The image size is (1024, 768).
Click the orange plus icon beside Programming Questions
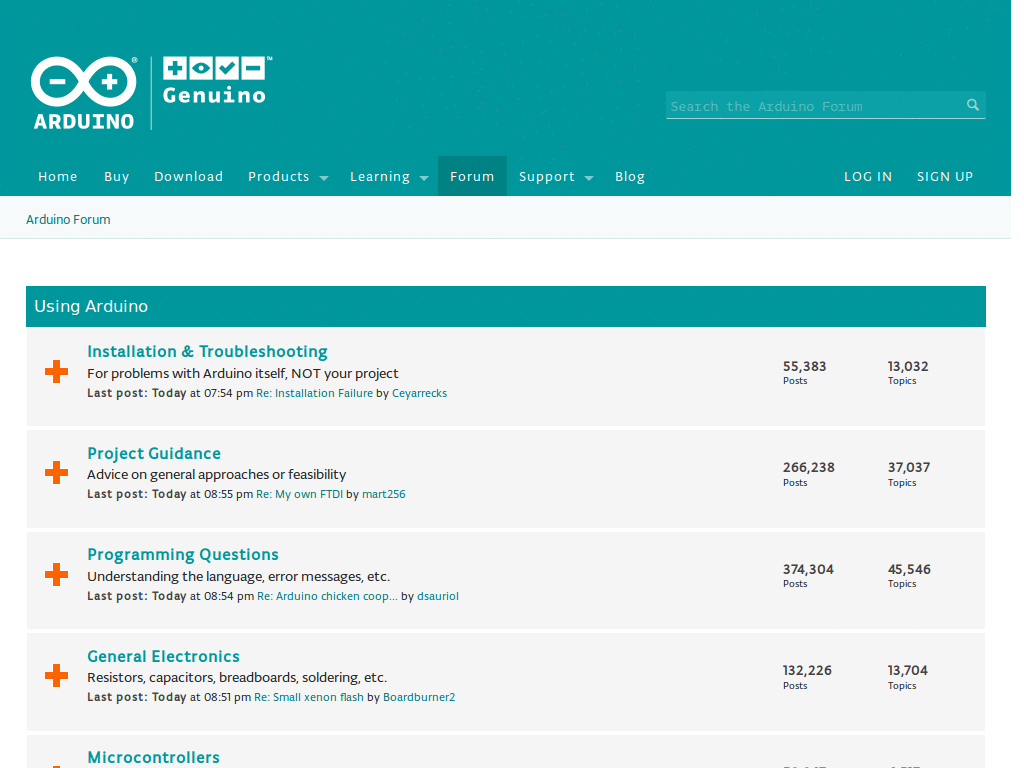(55, 574)
